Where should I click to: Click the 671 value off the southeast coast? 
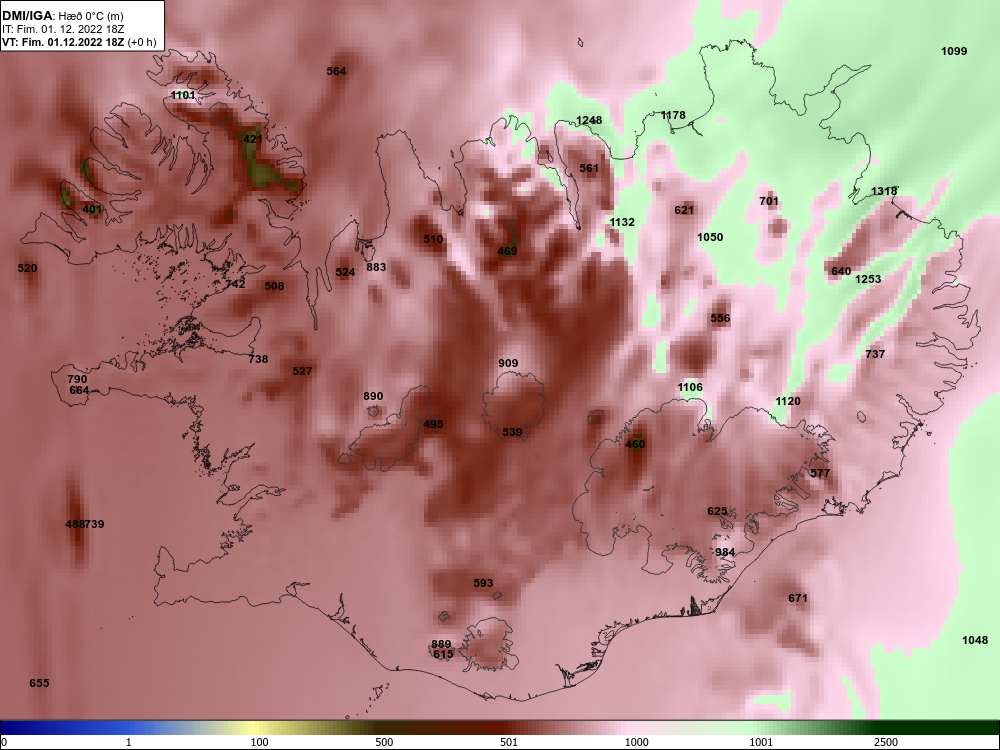pos(798,598)
